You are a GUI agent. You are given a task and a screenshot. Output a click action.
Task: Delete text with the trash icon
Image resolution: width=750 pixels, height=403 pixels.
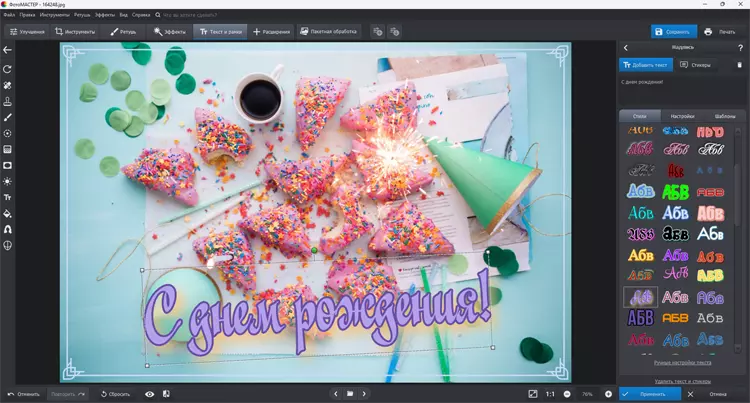click(739, 65)
